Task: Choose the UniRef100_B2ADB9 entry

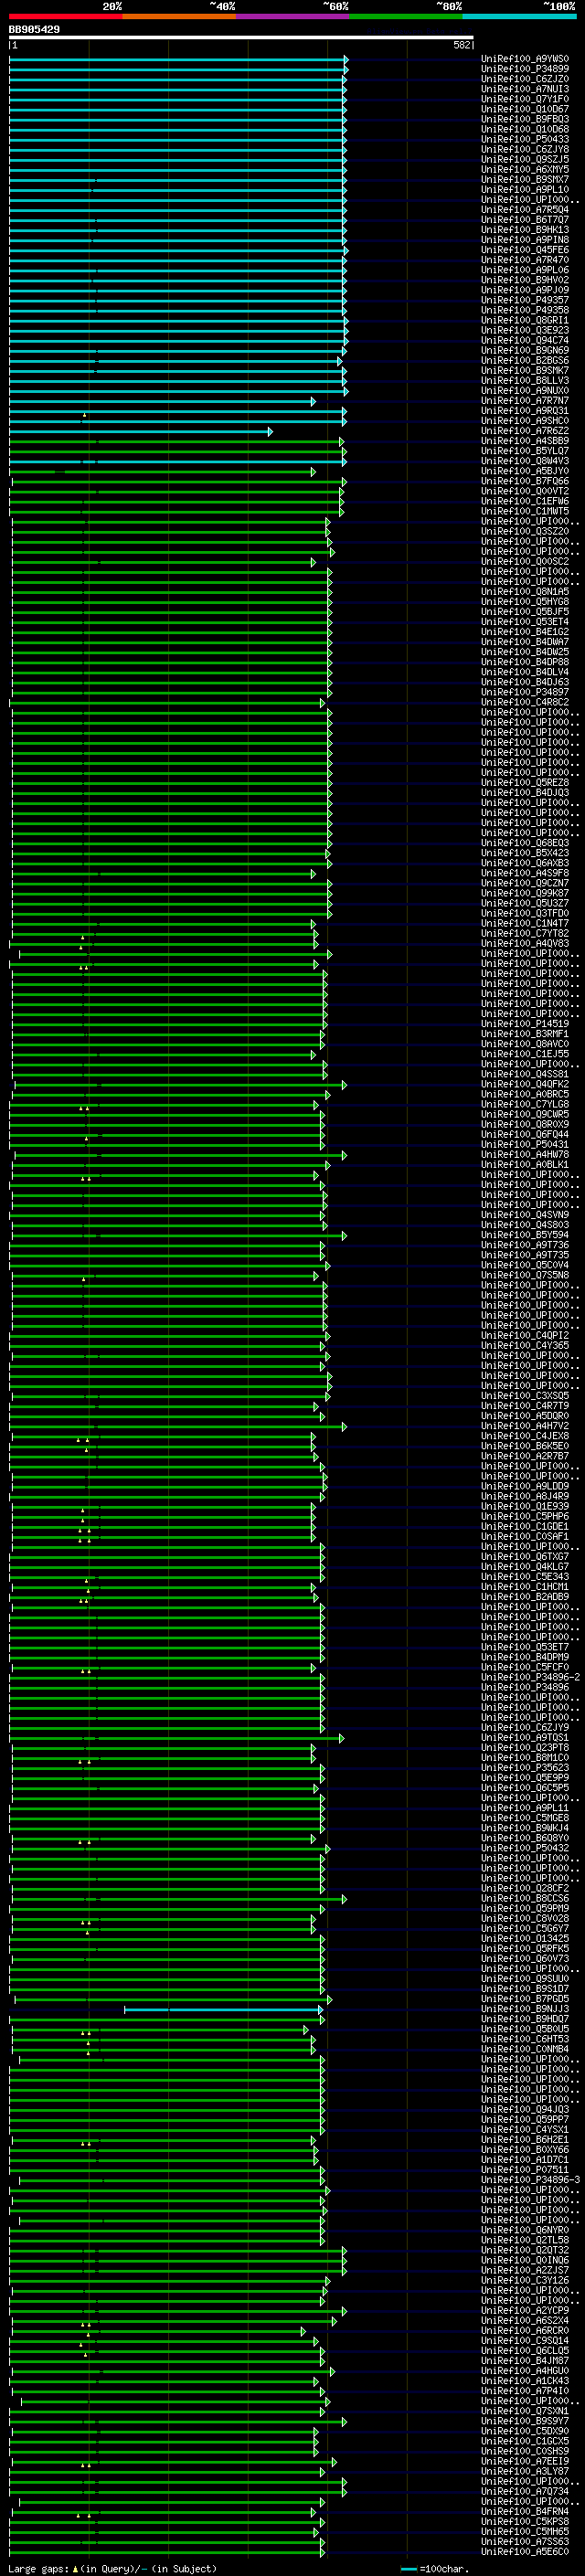Action: coord(525,1597)
